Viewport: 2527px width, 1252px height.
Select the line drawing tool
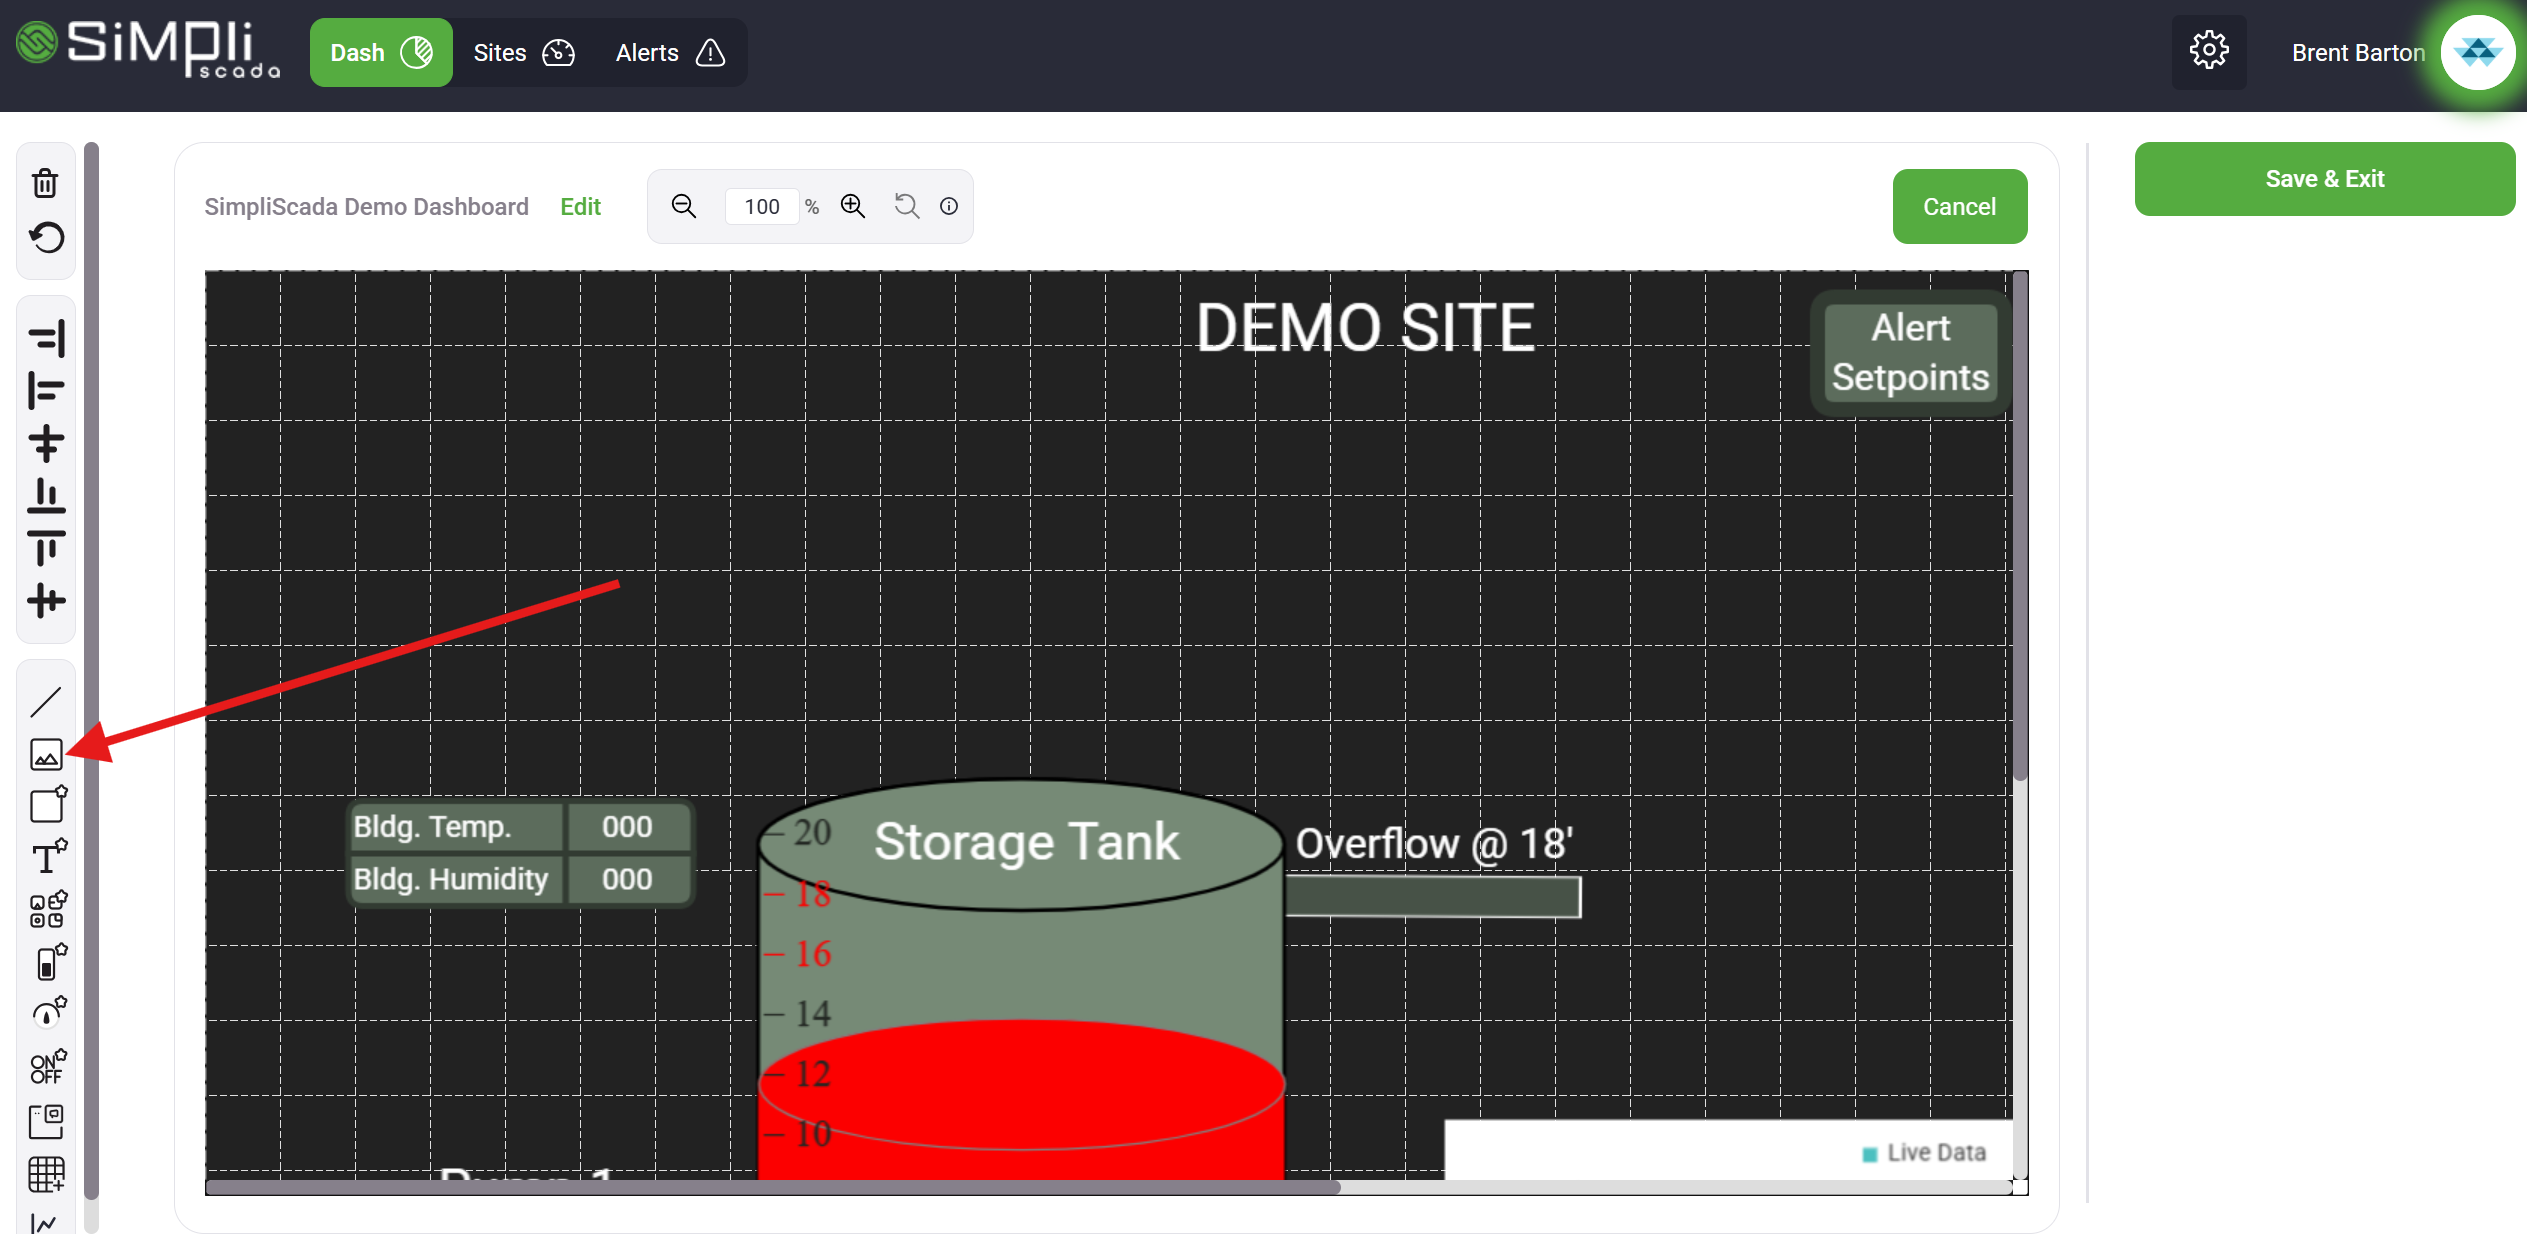coord(46,702)
